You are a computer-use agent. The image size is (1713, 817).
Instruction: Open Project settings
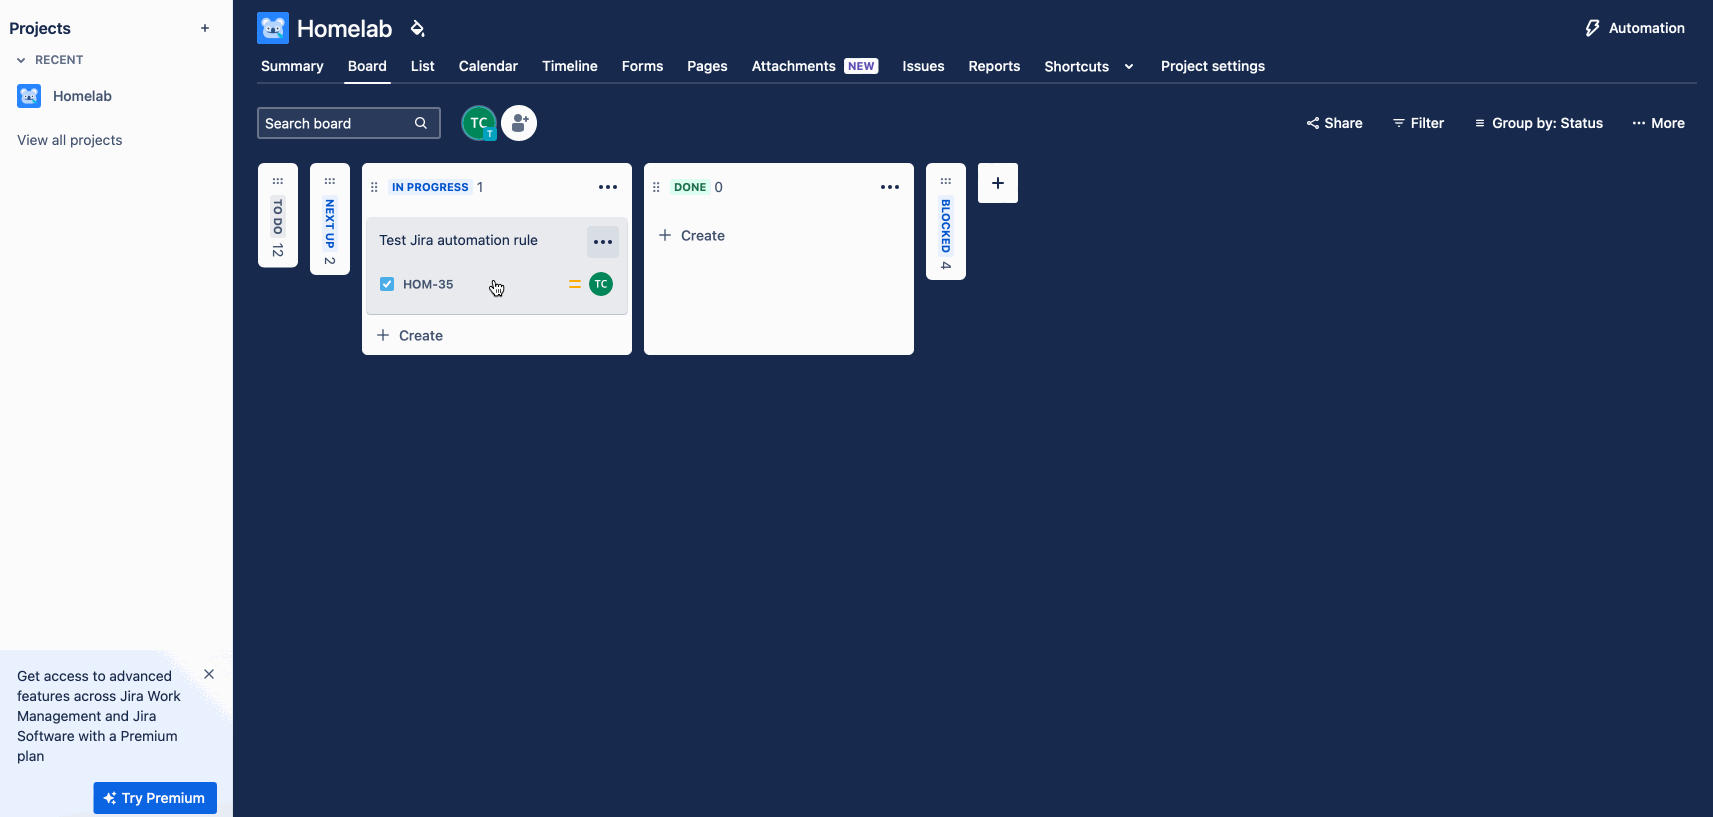pyautogui.click(x=1213, y=66)
